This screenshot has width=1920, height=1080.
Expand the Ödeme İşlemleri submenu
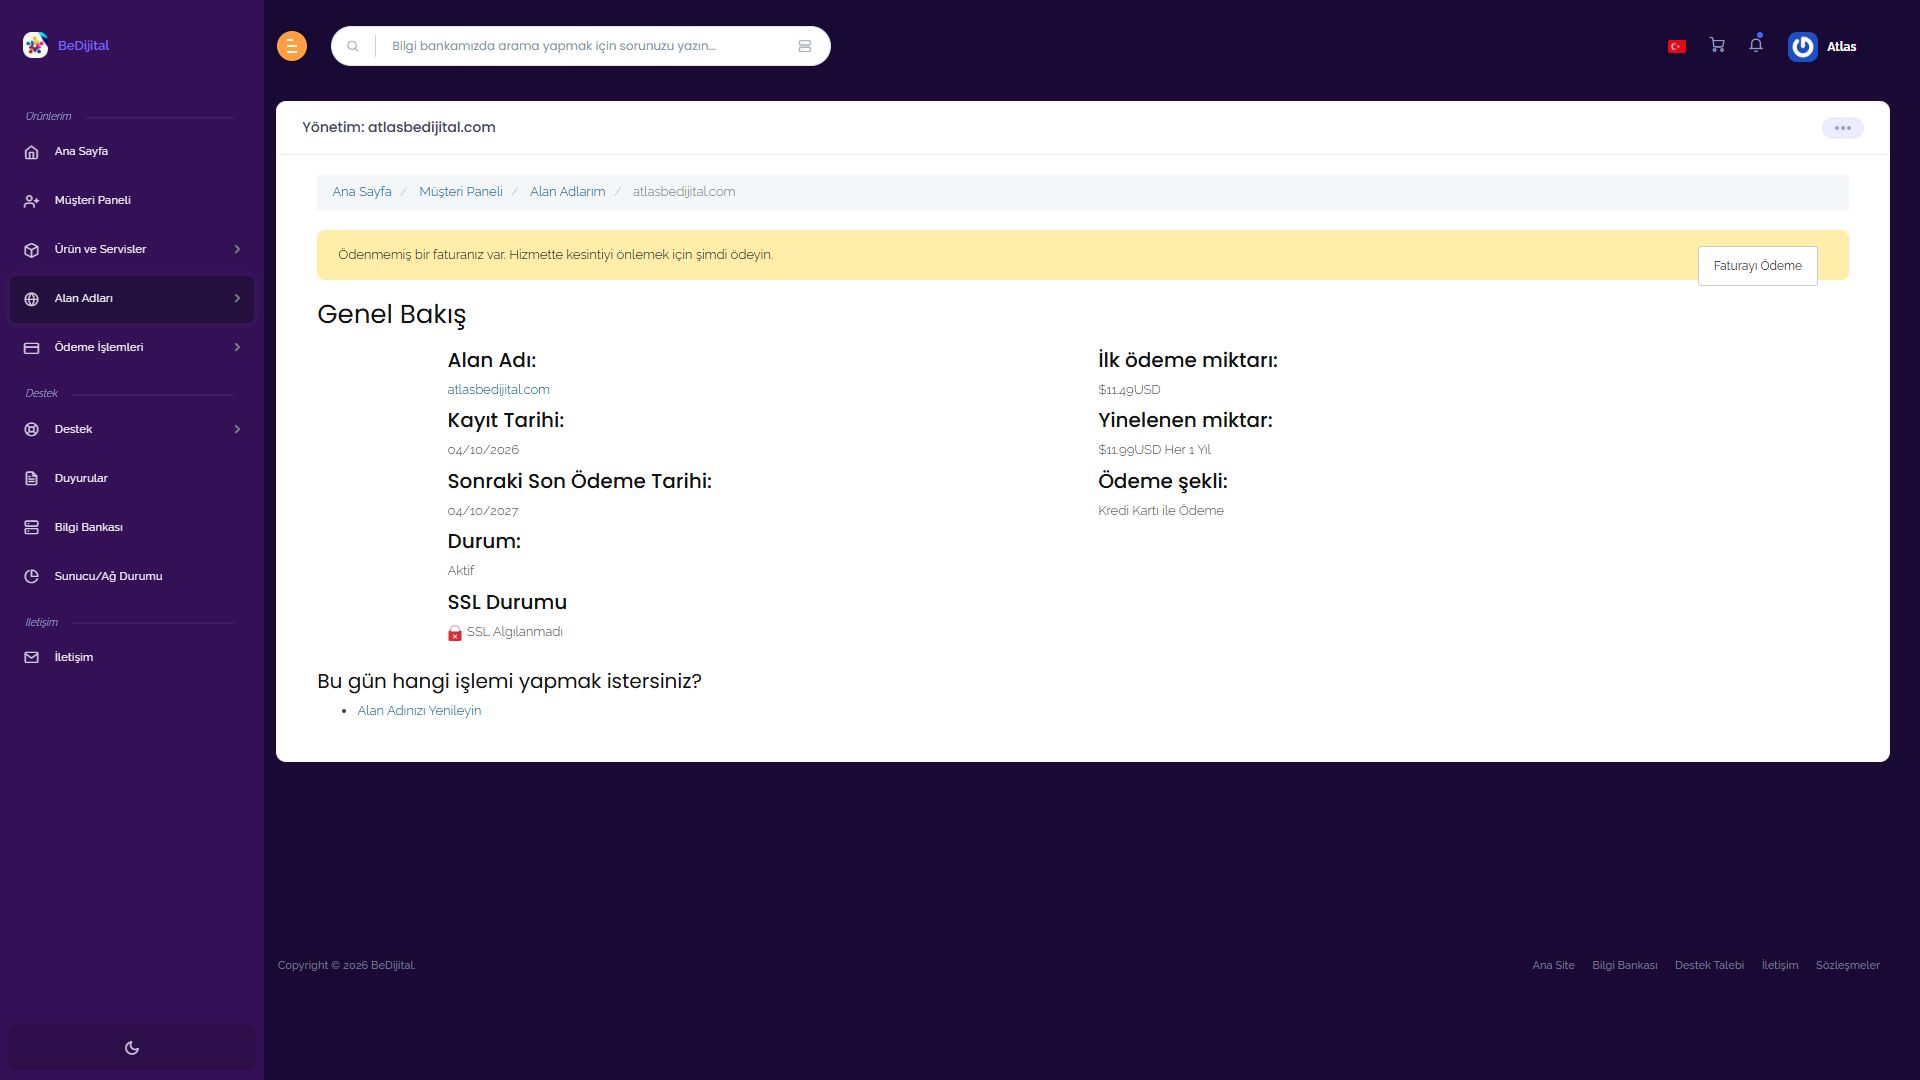click(132, 347)
